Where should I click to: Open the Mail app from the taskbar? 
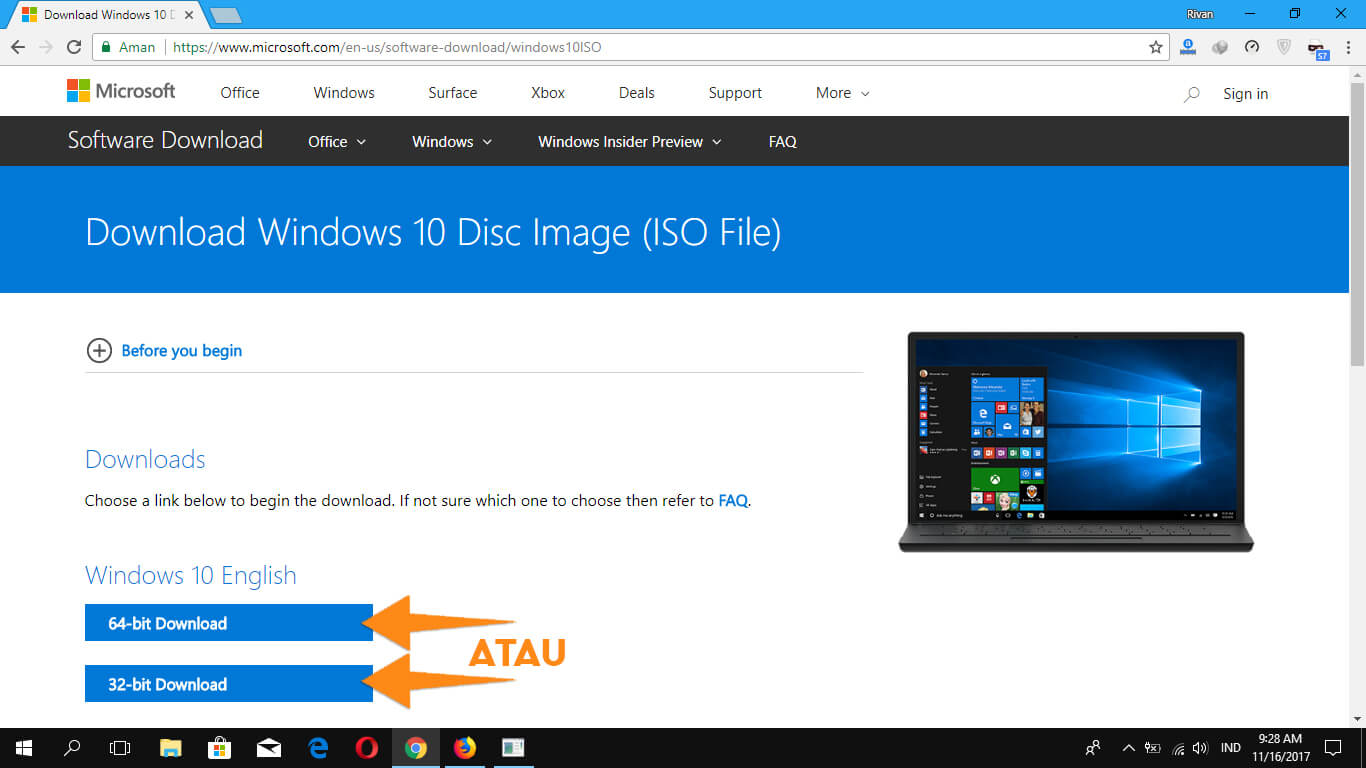click(269, 747)
